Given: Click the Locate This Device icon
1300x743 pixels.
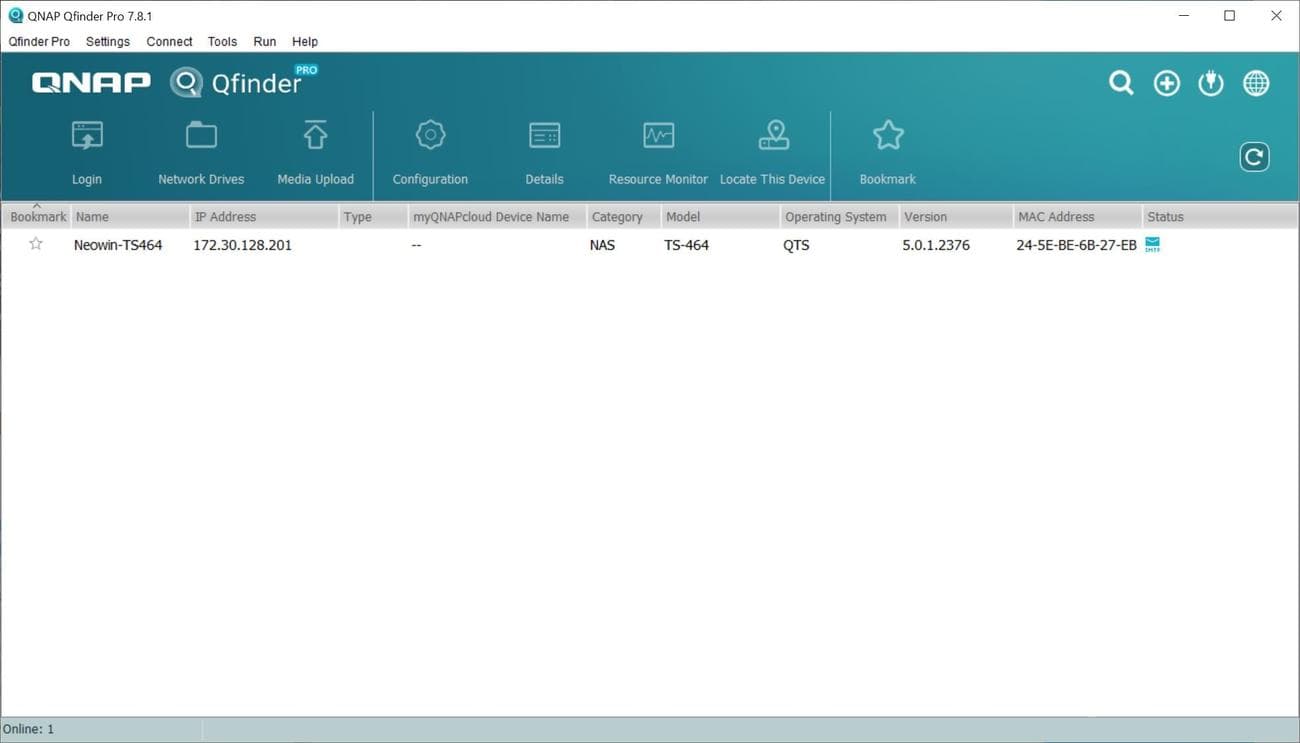Looking at the screenshot, I should tap(772, 150).
